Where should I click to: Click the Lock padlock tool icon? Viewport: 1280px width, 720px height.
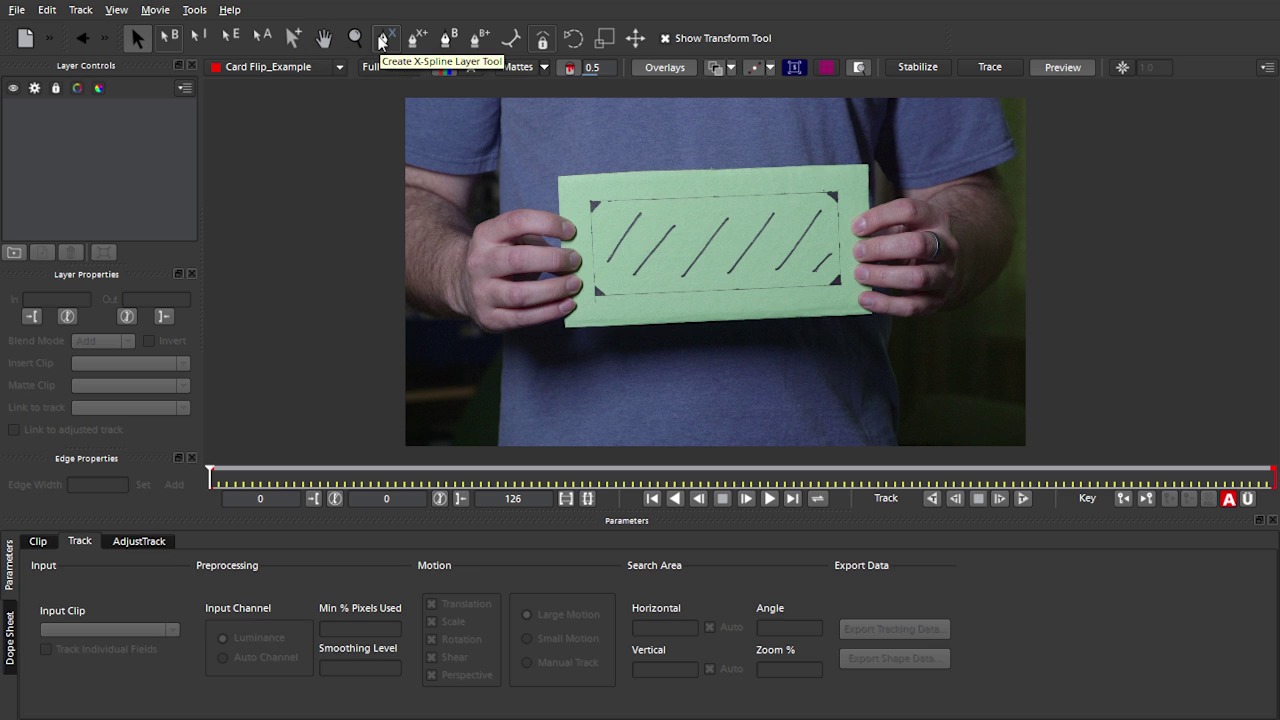click(x=542, y=39)
